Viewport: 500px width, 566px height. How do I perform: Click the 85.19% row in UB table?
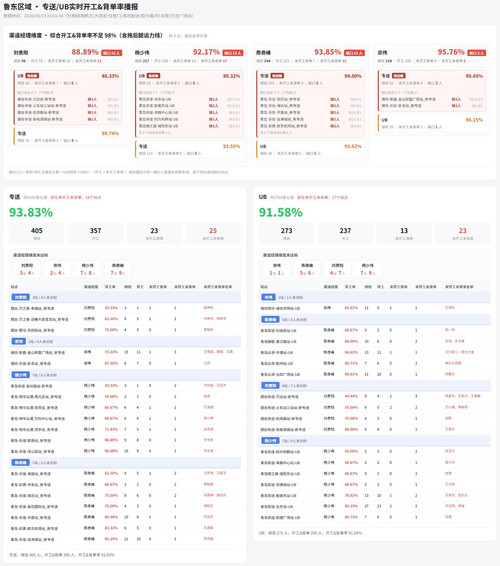tap(375, 506)
